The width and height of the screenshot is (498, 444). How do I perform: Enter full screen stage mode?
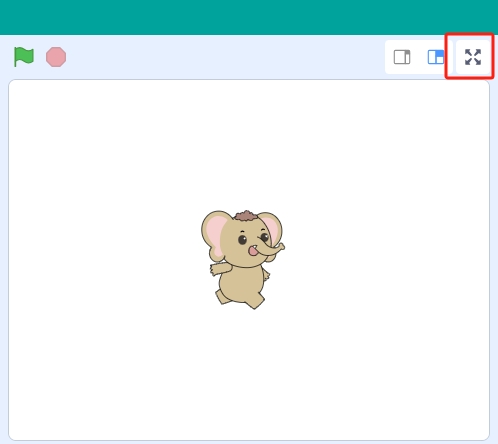click(x=473, y=57)
